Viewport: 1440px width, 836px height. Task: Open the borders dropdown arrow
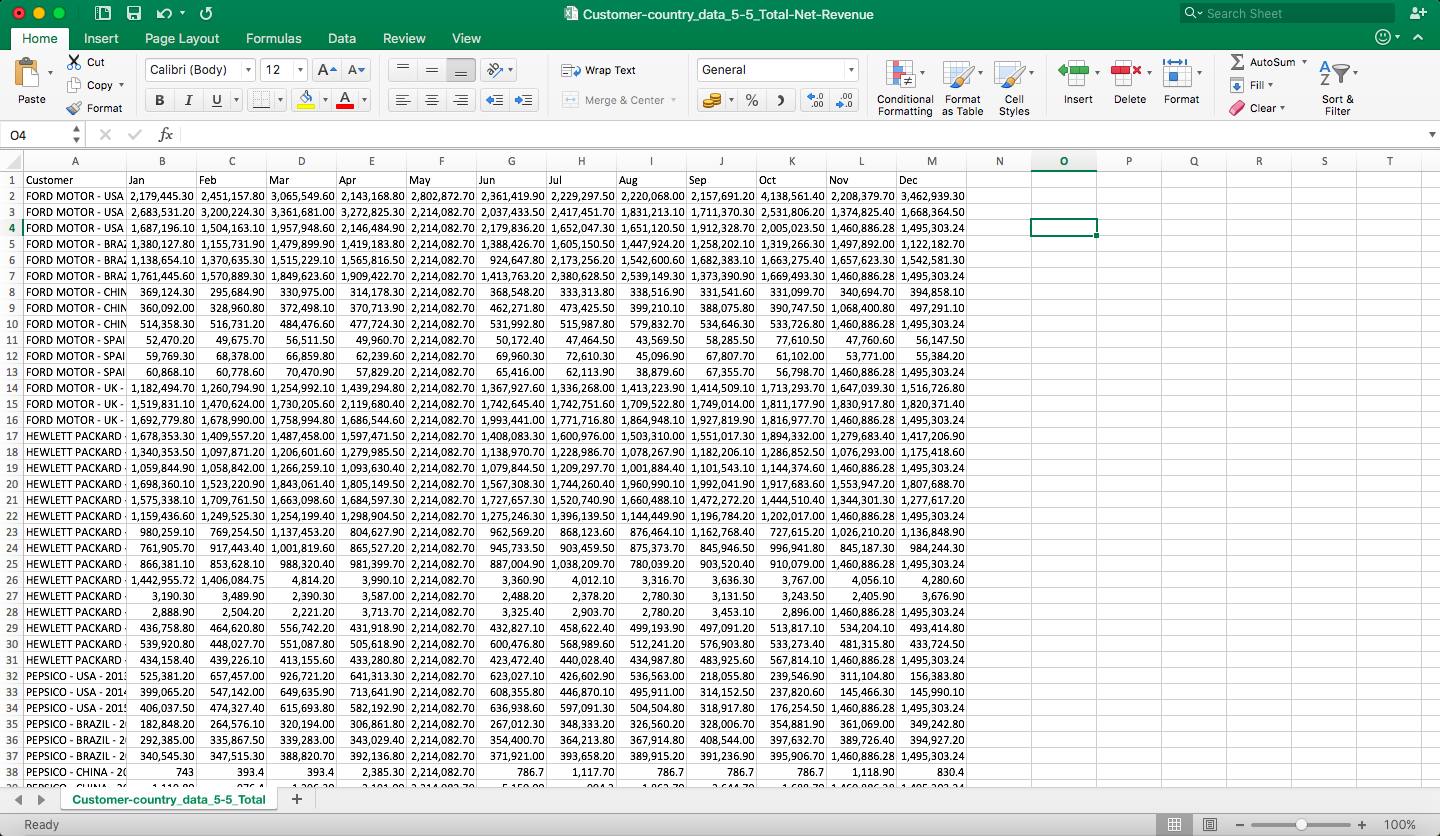tap(279, 100)
